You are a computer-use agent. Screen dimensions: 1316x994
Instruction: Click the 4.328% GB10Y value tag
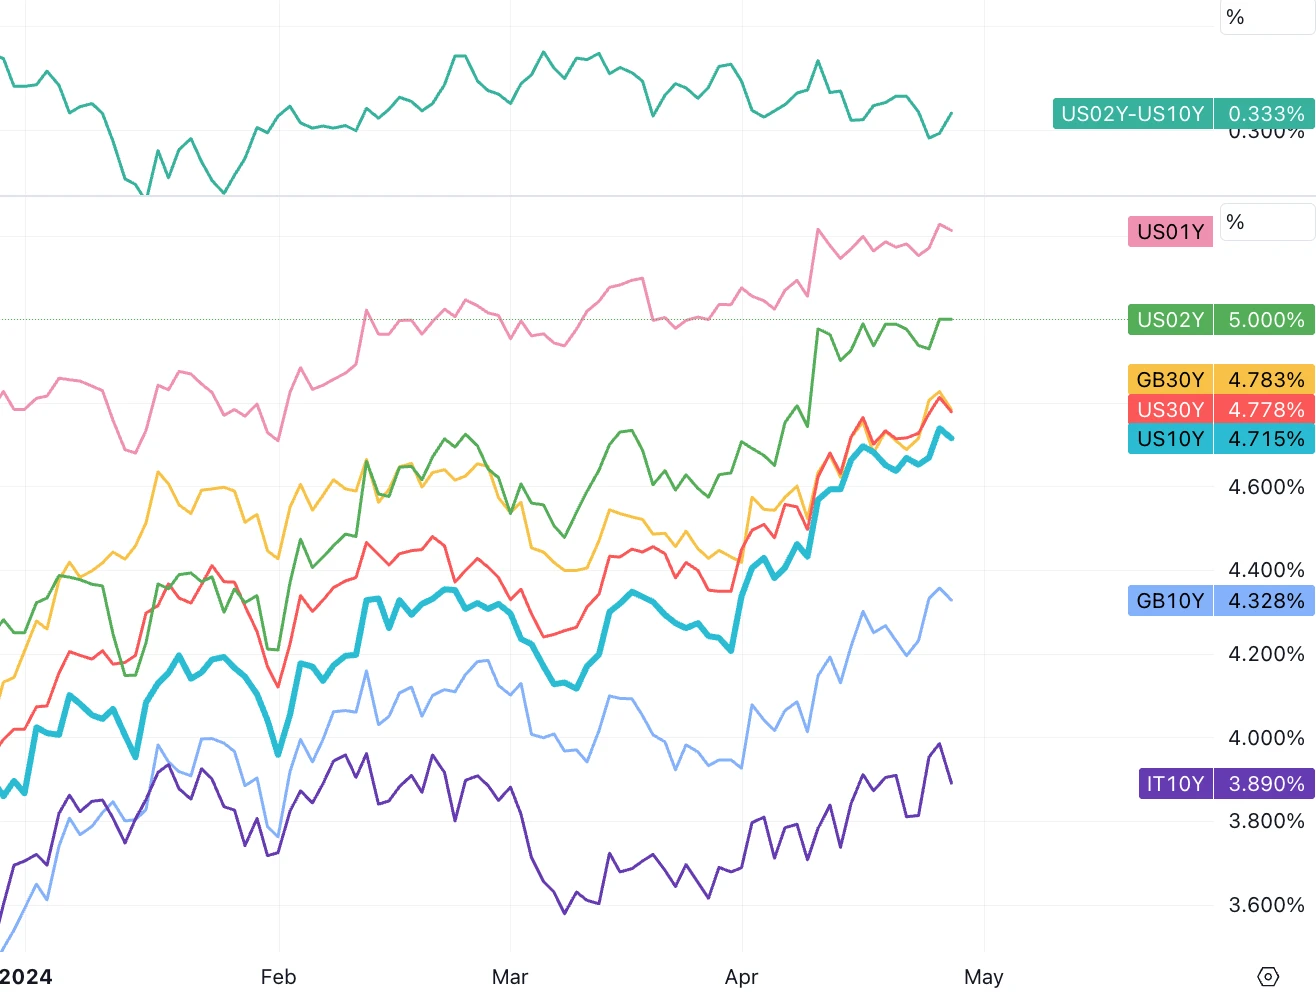[1265, 601]
